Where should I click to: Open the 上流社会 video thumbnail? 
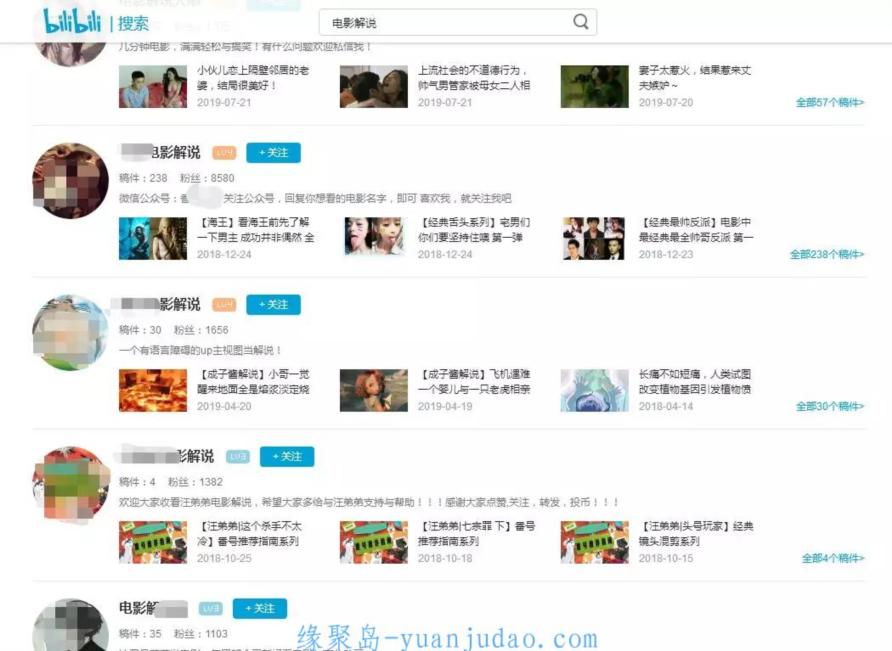pyautogui.click(x=373, y=86)
